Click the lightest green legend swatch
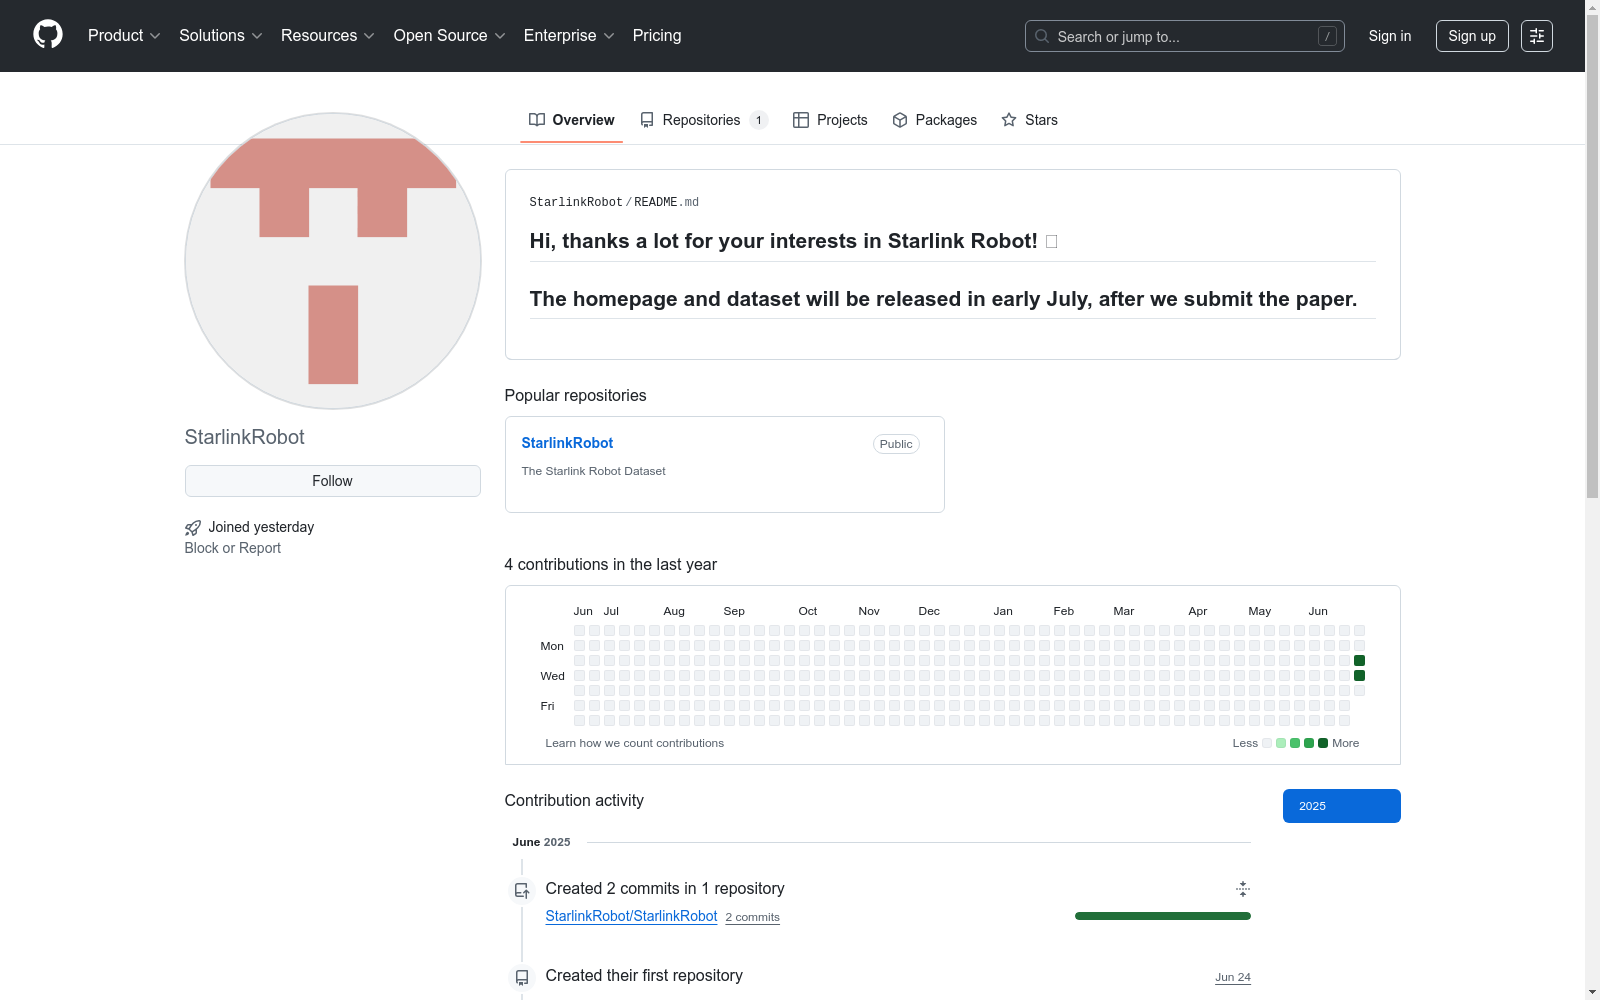The width and height of the screenshot is (1600, 1000). (x=1281, y=743)
